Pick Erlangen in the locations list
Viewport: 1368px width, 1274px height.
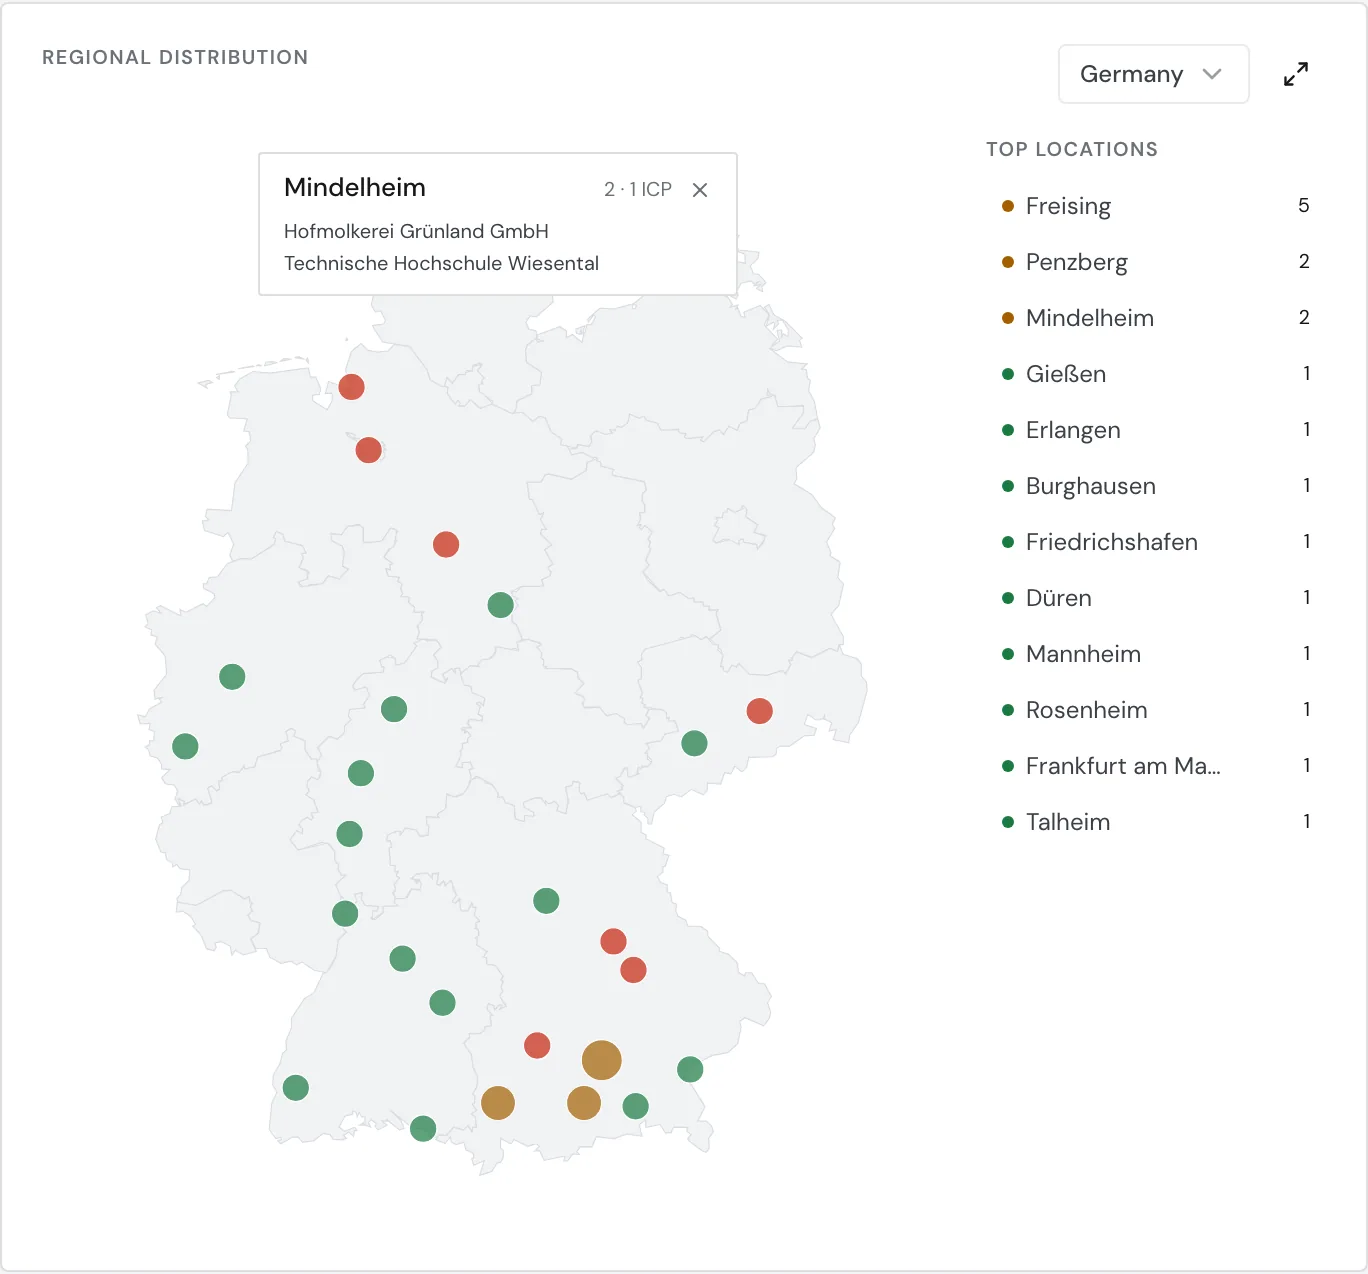point(1155,430)
